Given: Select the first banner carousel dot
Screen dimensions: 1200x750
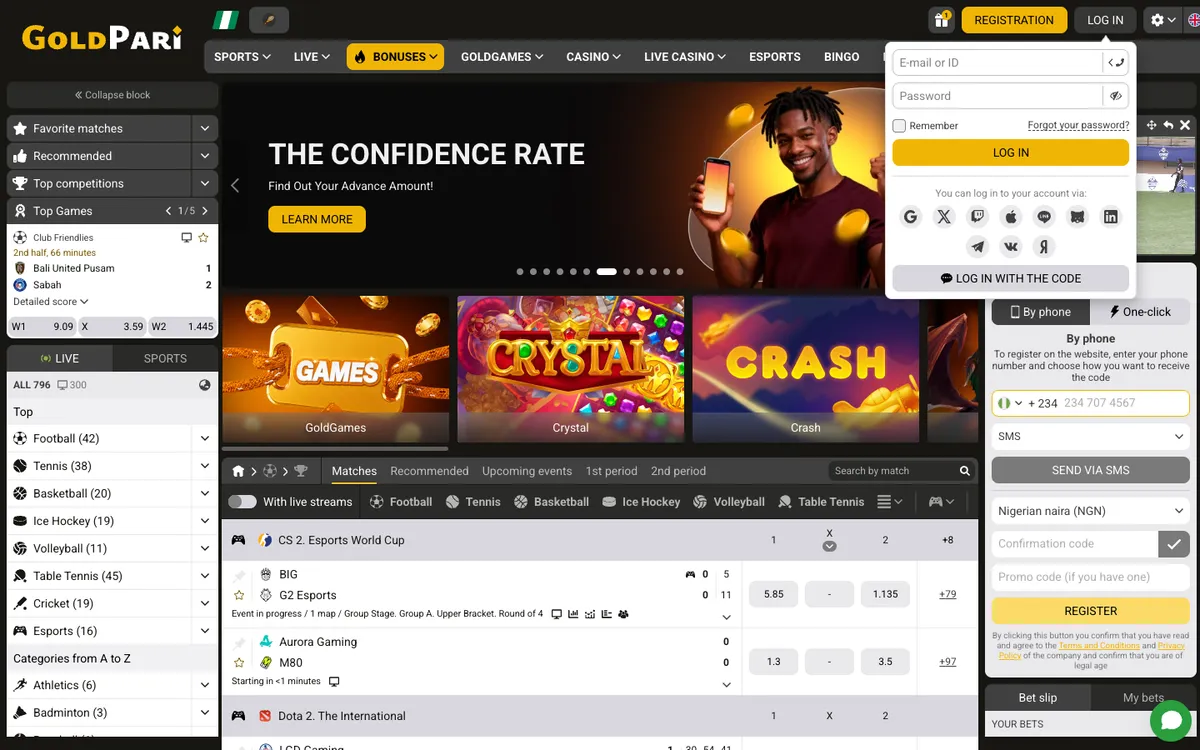Looking at the screenshot, I should click(x=520, y=272).
